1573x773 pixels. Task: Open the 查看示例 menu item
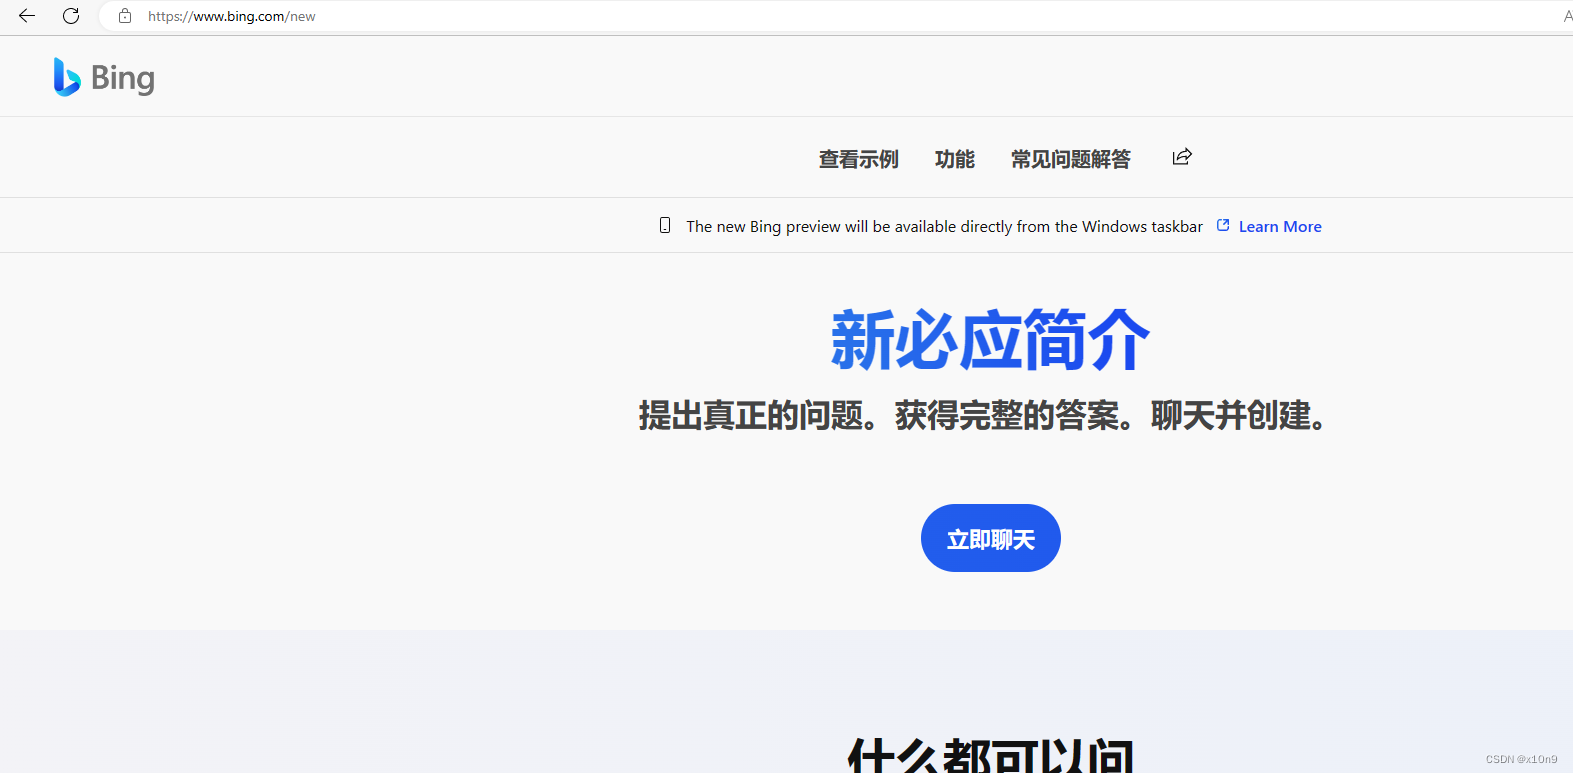click(858, 159)
